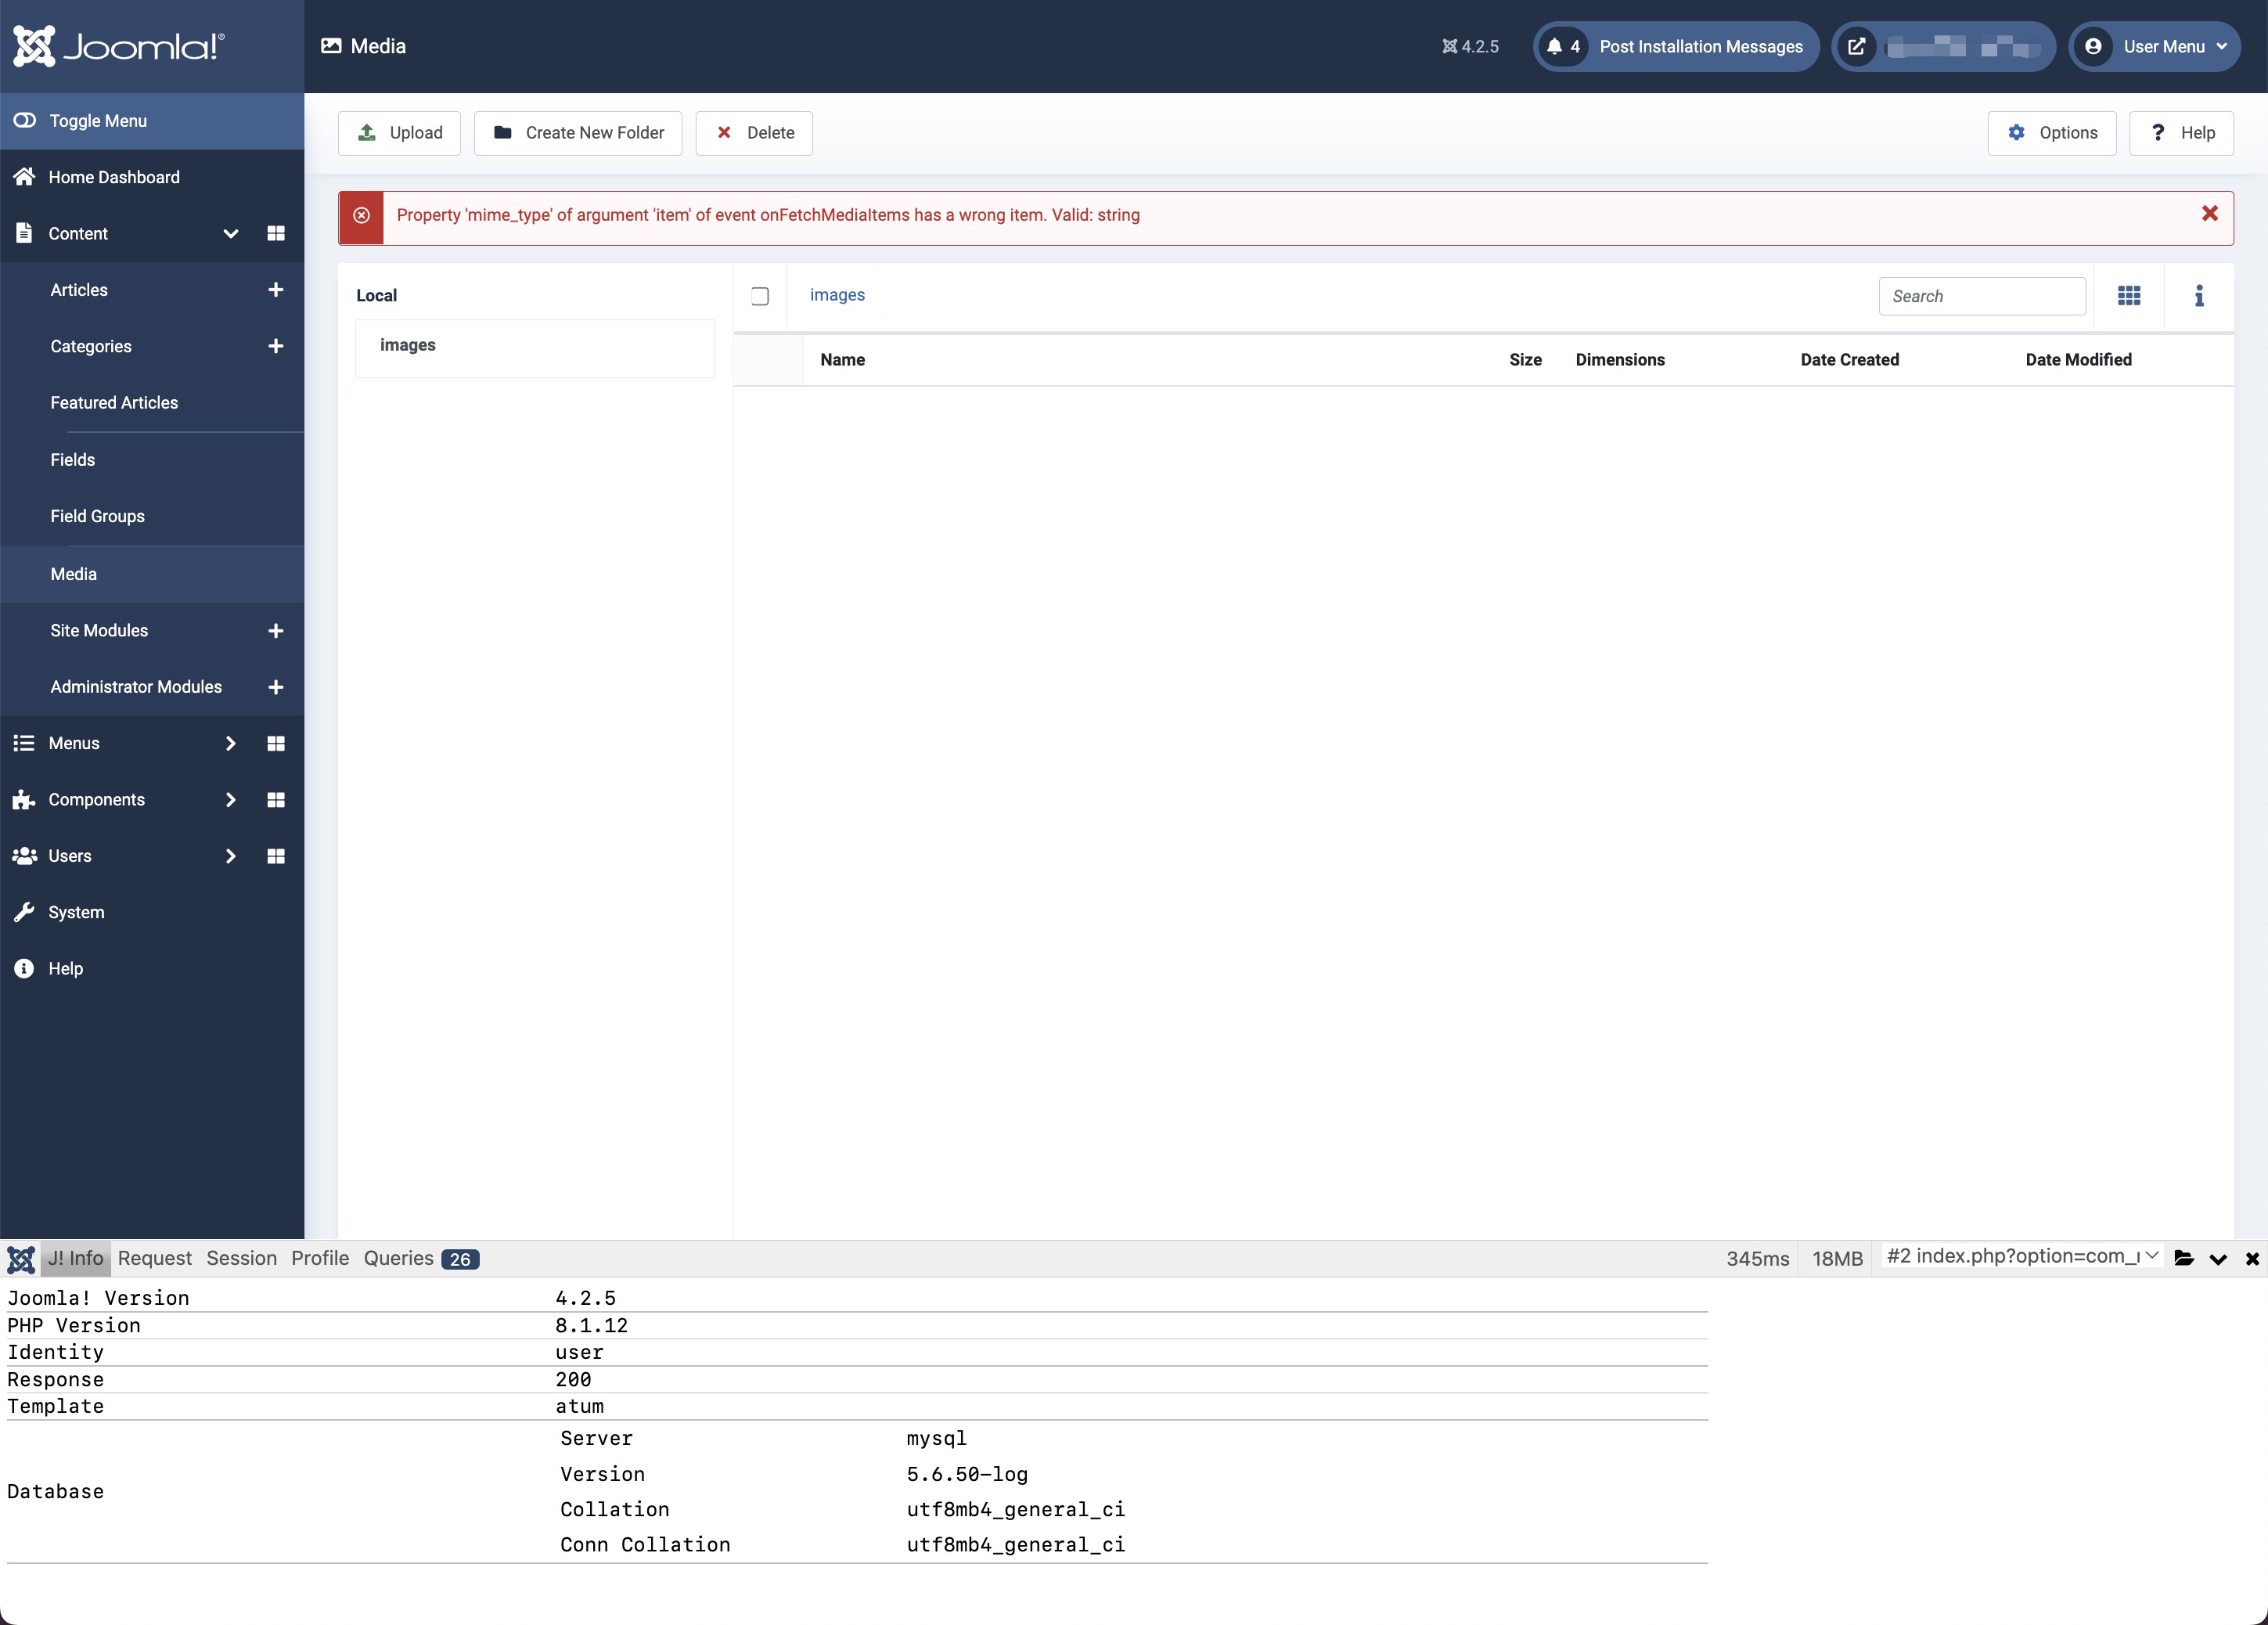Add new article via plus icon

(x=276, y=290)
